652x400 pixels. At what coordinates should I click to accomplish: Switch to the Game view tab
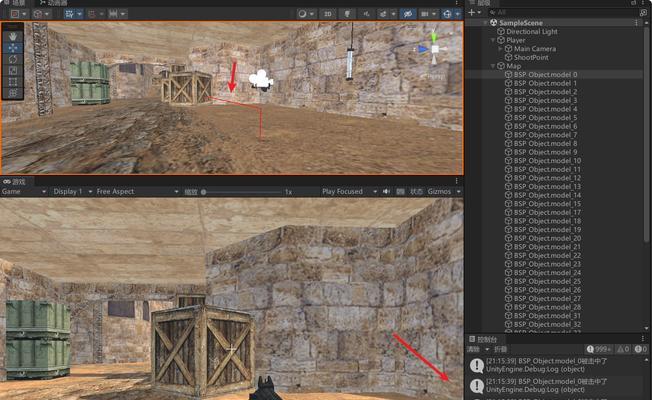pos(15,182)
